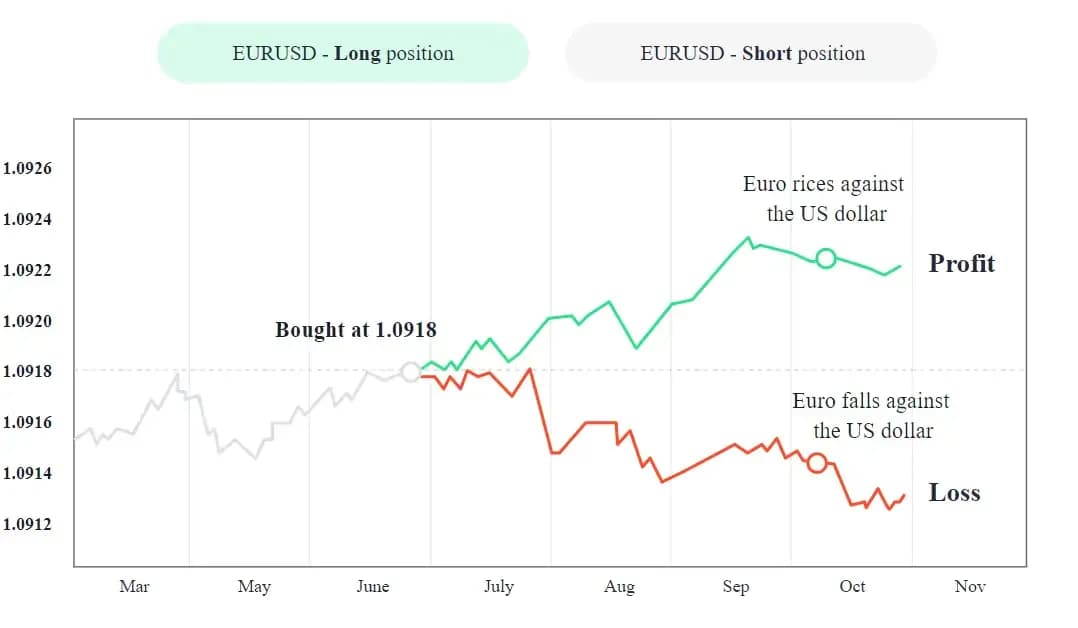Click the gray circle marker at the buy point

pyautogui.click(x=410, y=372)
